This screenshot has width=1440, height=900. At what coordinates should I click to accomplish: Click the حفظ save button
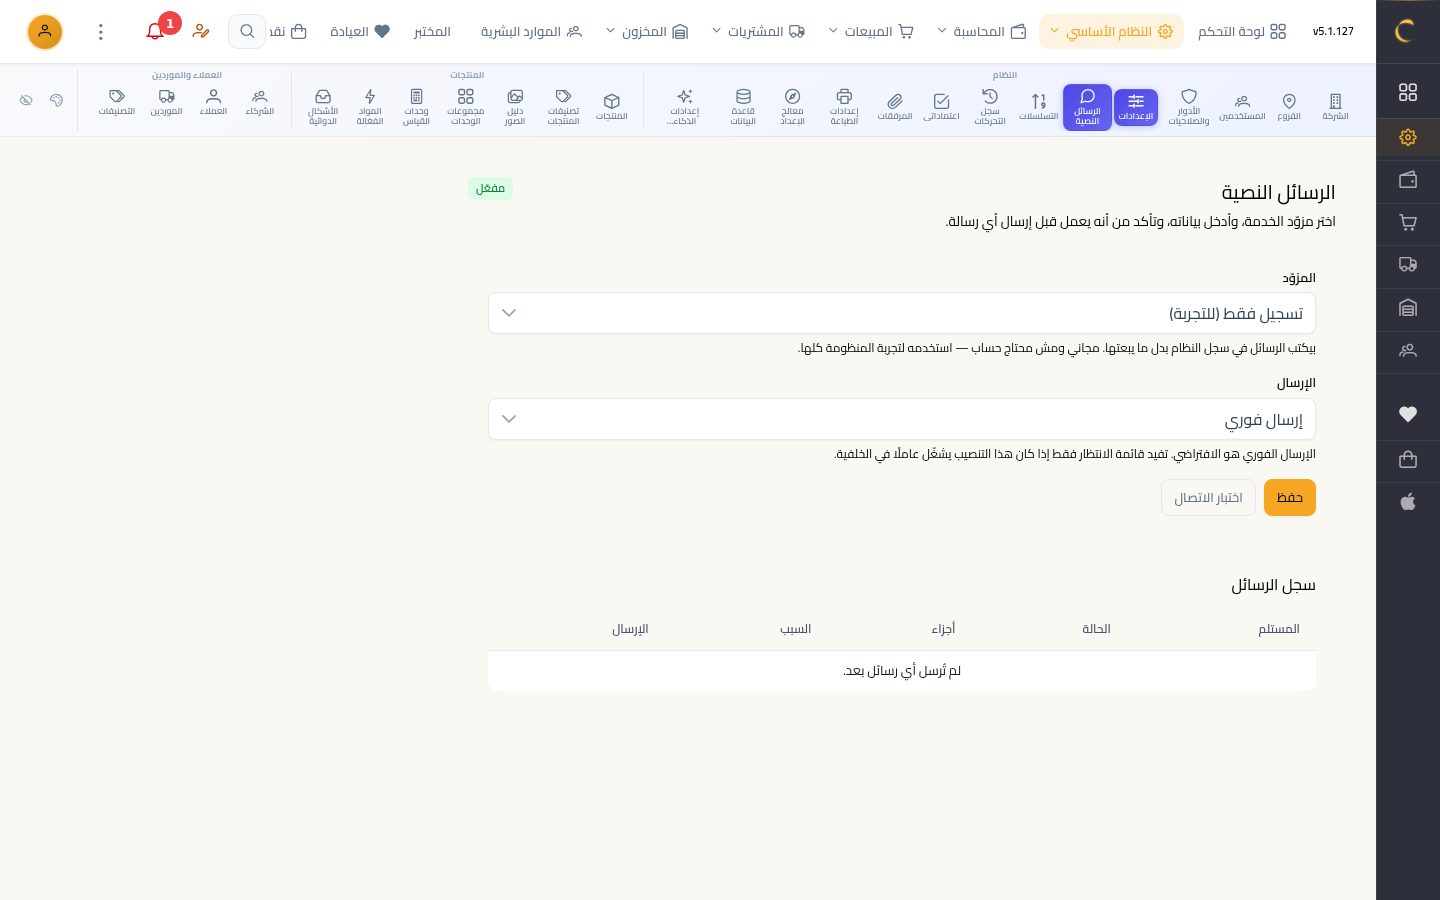click(x=1290, y=498)
